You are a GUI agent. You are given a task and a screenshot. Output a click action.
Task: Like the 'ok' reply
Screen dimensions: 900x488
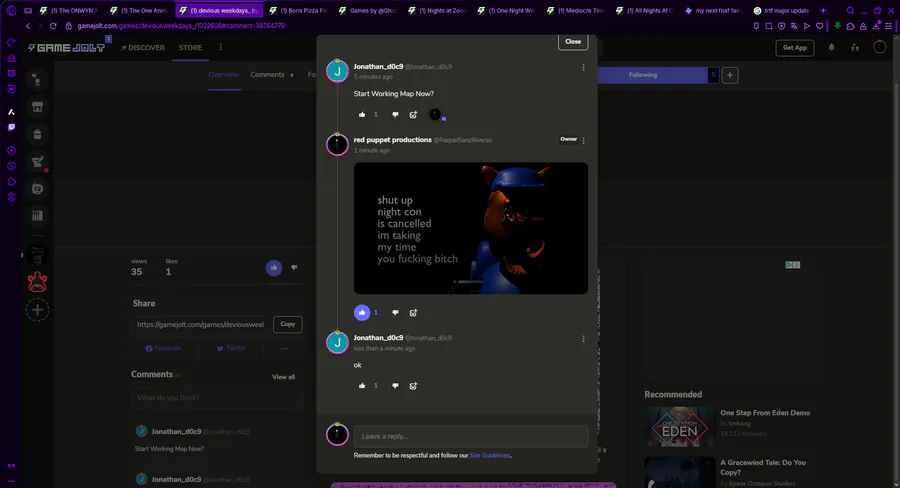(362, 386)
